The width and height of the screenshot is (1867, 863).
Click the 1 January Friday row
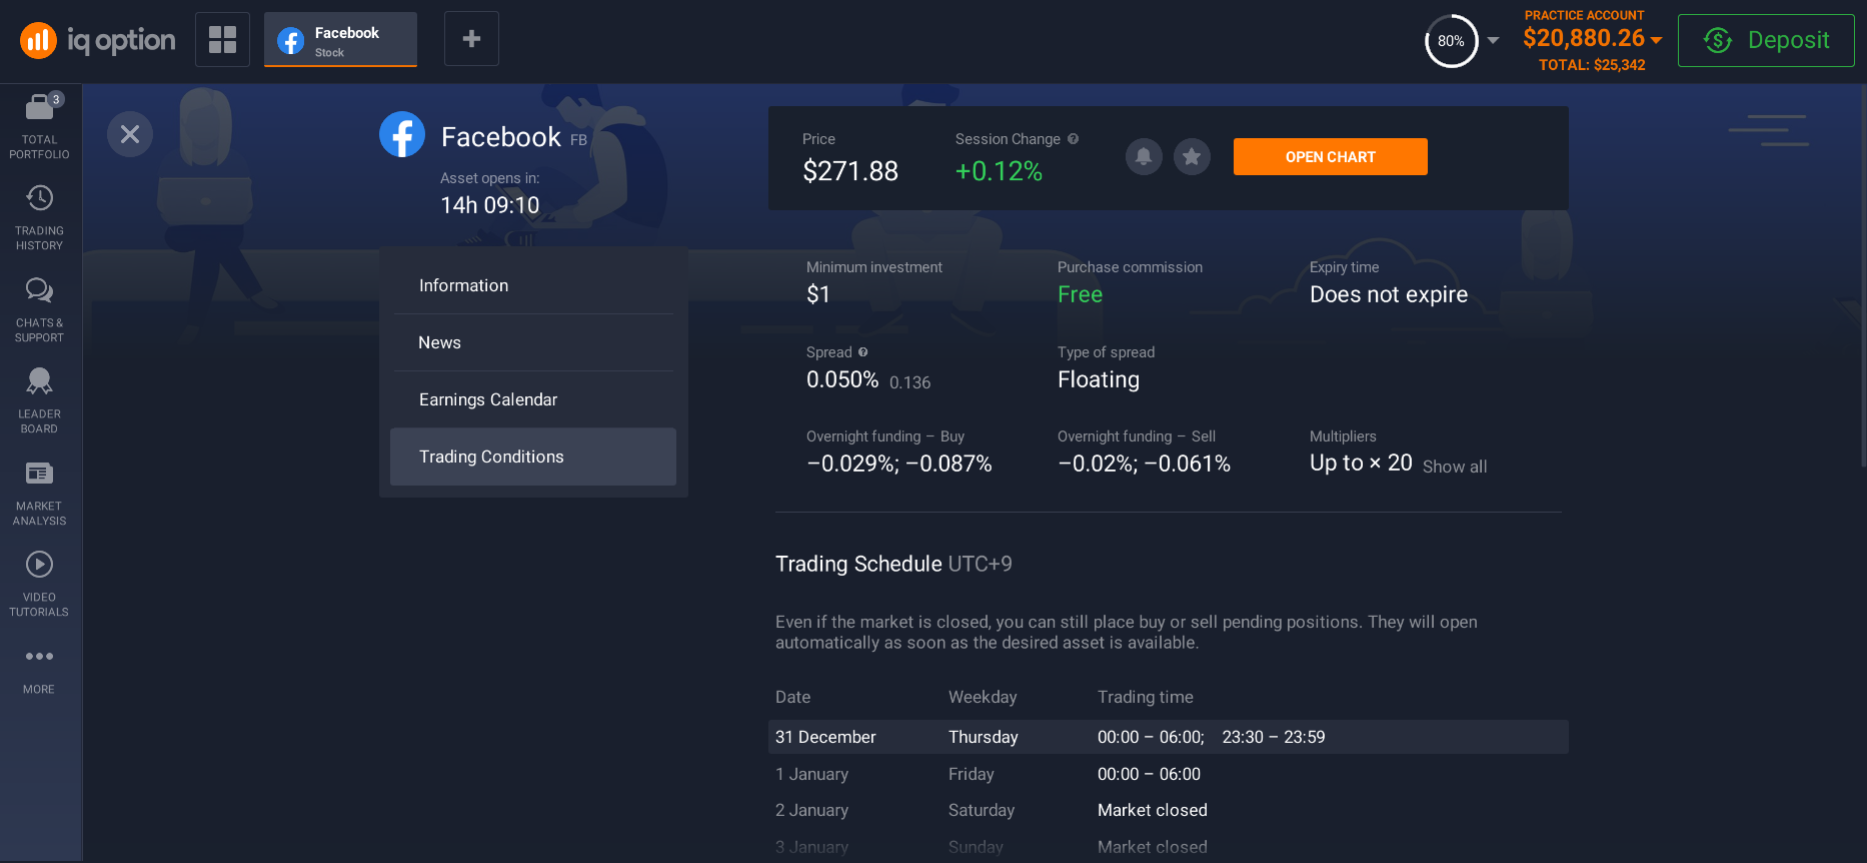coord(1168,774)
